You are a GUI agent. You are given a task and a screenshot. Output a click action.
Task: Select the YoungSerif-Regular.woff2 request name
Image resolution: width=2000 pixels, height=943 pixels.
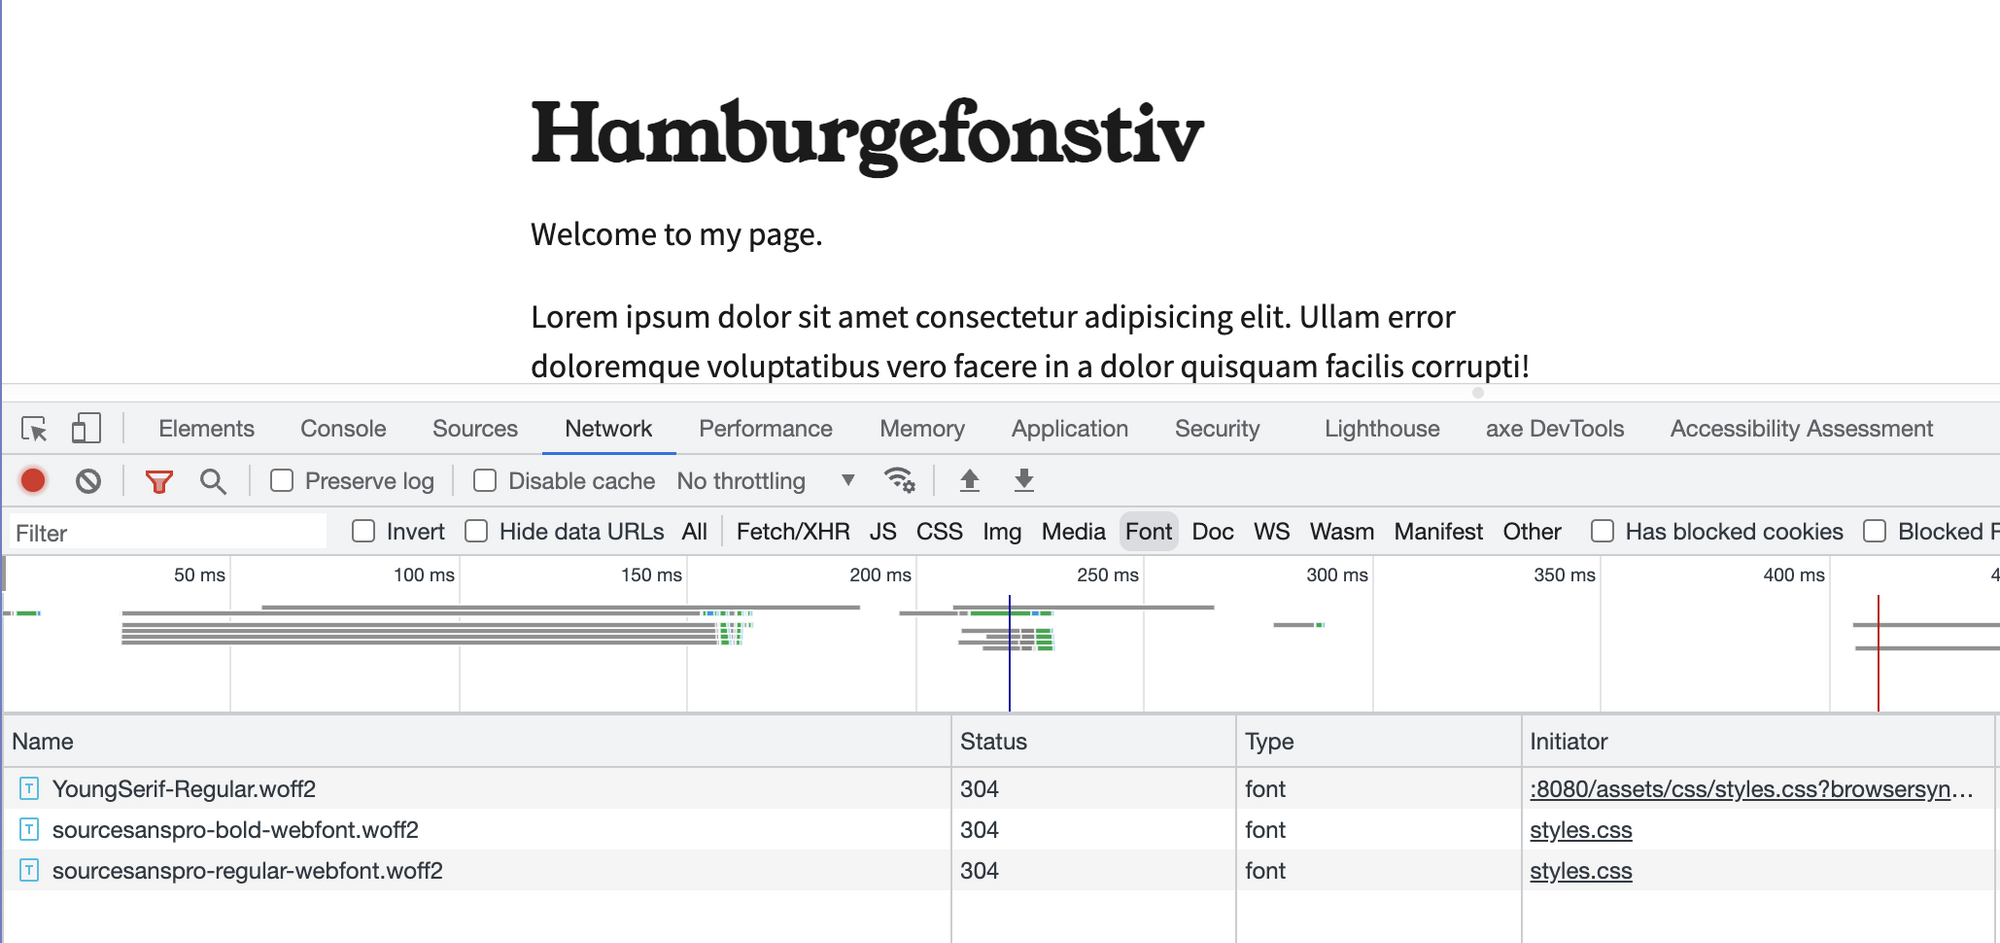pyautogui.click(x=184, y=789)
